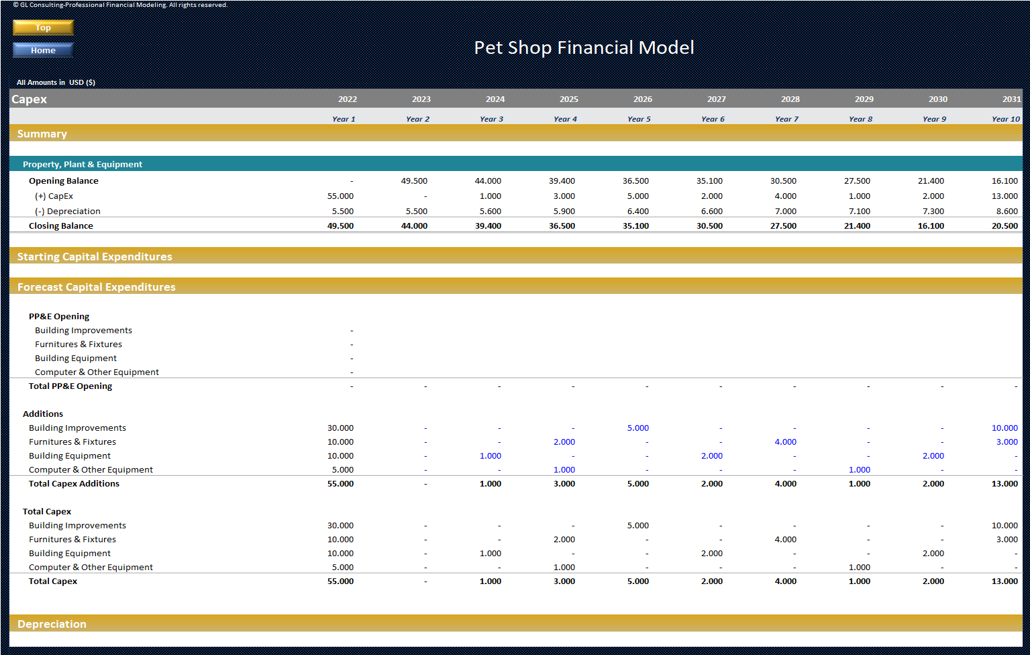Select the Closing Balance row label
The width and height of the screenshot is (1030, 655).
pos(61,225)
